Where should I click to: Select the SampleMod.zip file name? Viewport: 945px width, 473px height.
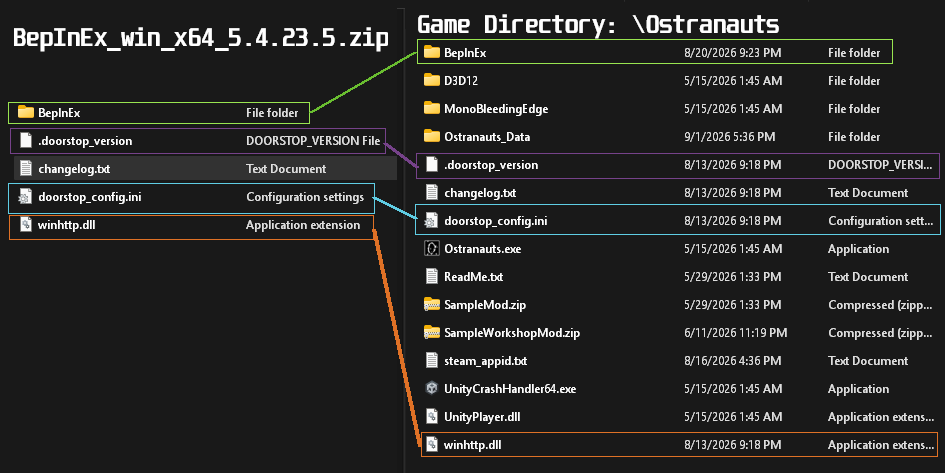pos(485,305)
